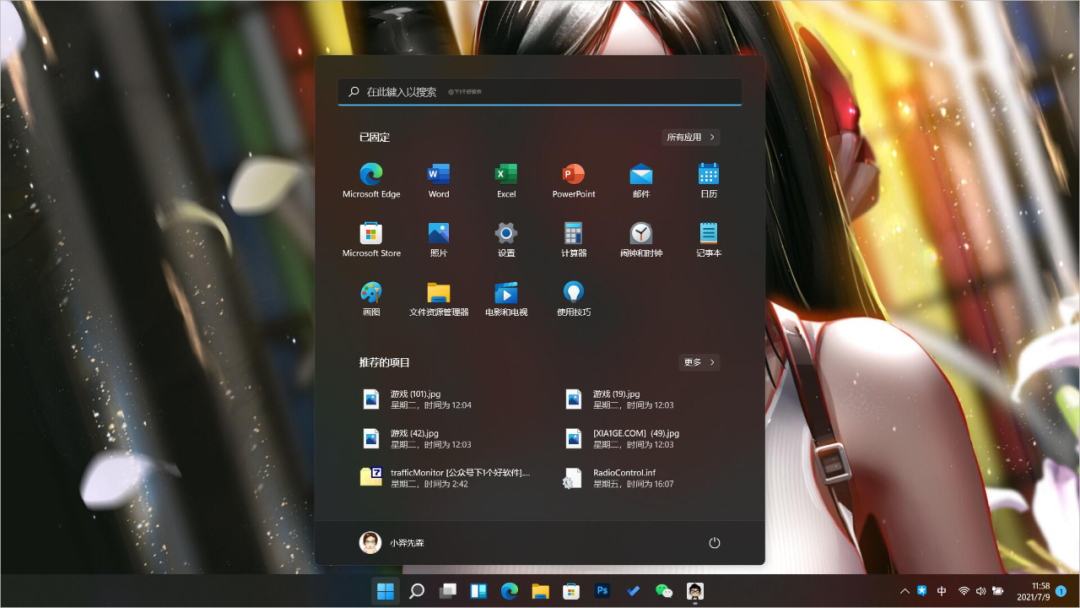This screenshot has width=1080, height=608.
Task: Launch Excel from the Start menu
Action: (506, 180)
